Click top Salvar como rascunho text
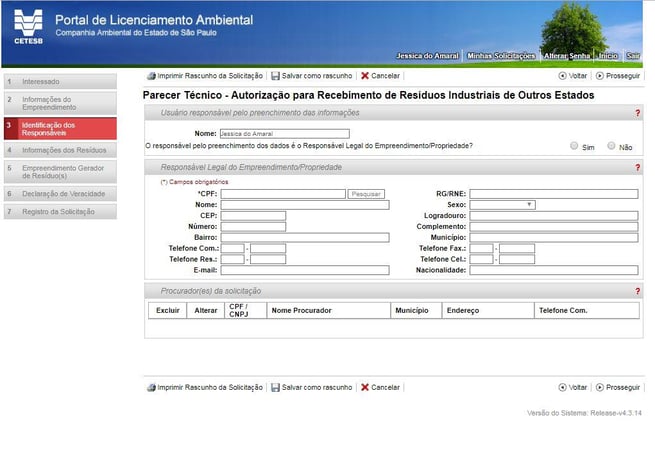 [x=317, y=76]
